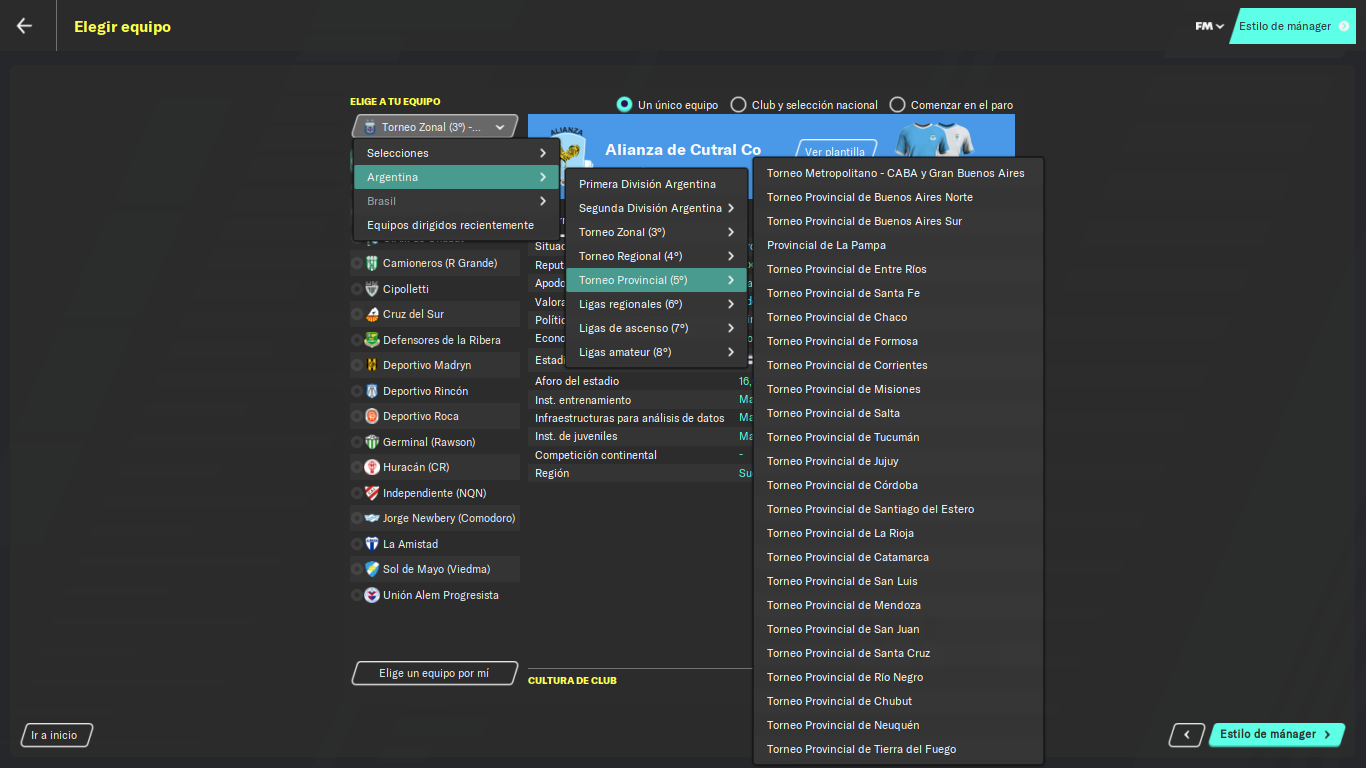The height and width of the screenshot is (768, 1366).
Task: Select Torneo Provincial de Tucumán
Action: point(898,437)
